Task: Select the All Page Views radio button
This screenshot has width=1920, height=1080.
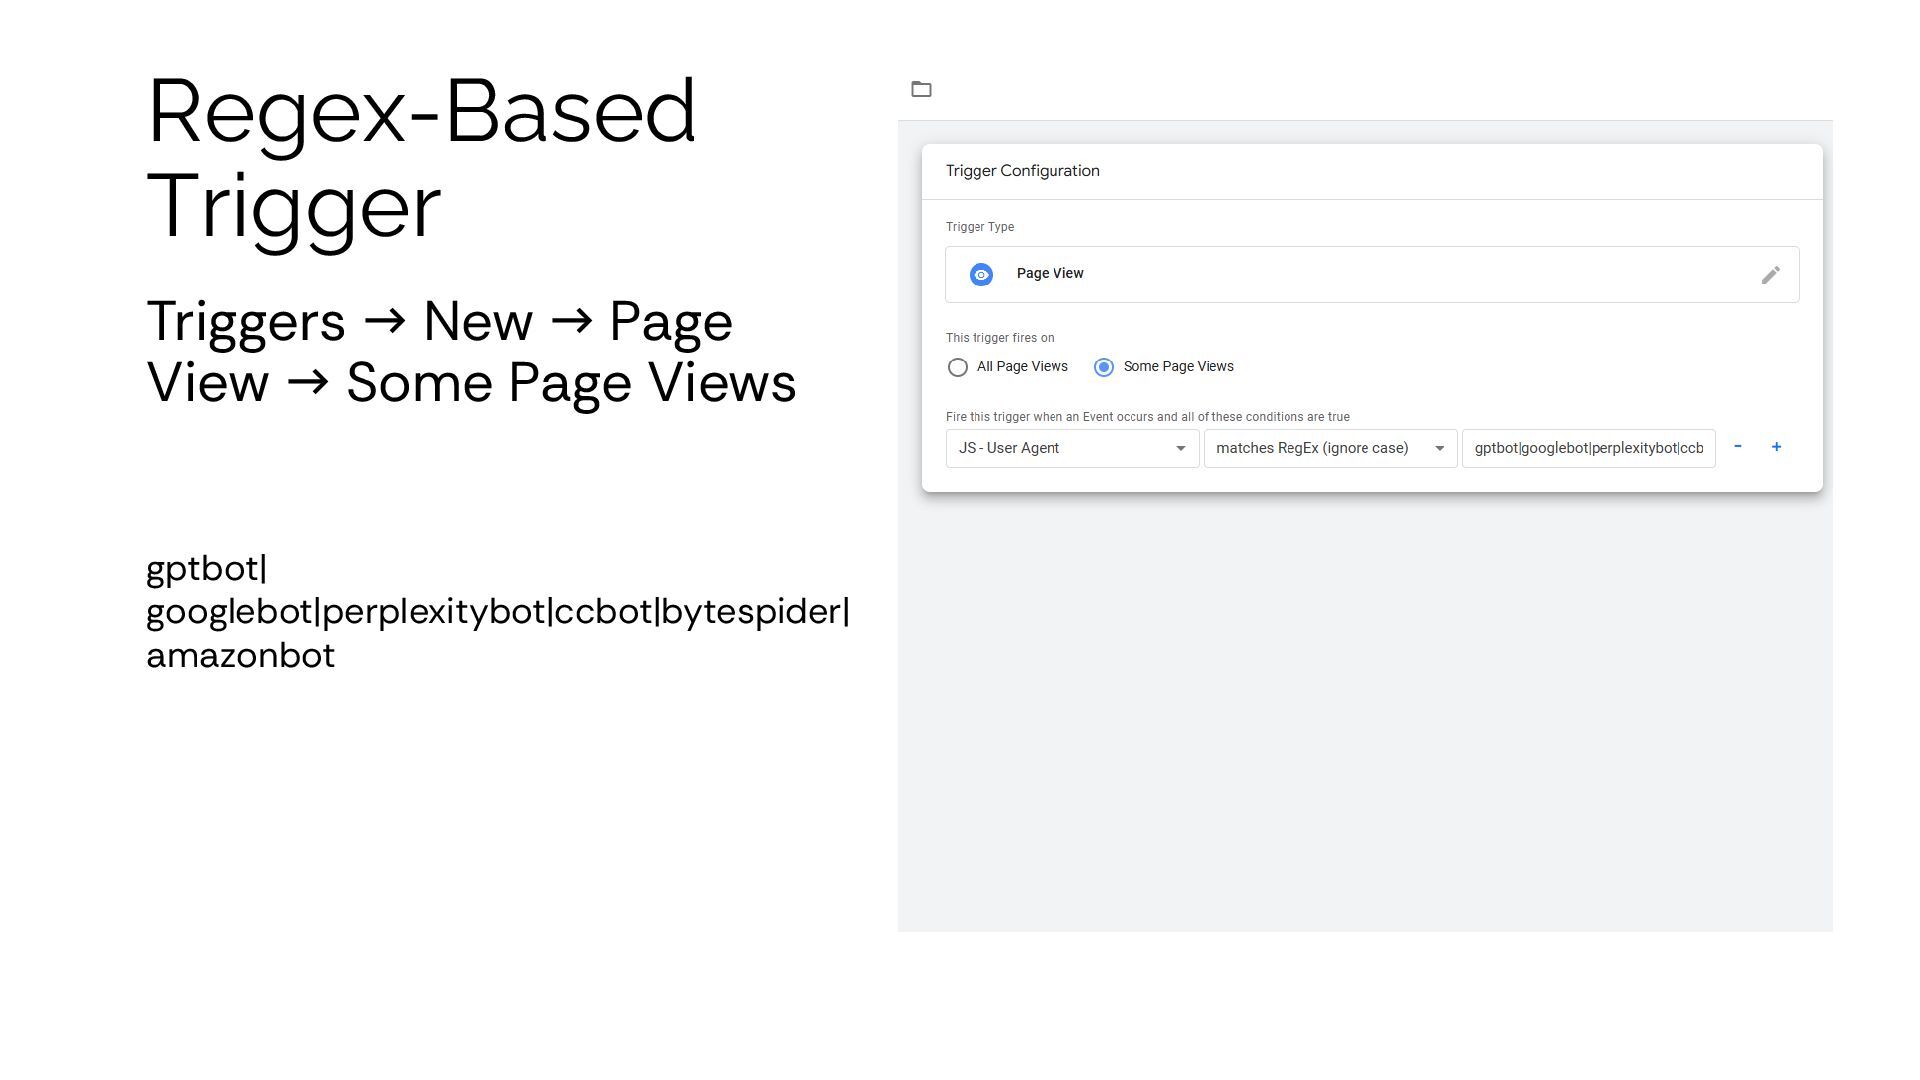Action: tap(958, 368)
